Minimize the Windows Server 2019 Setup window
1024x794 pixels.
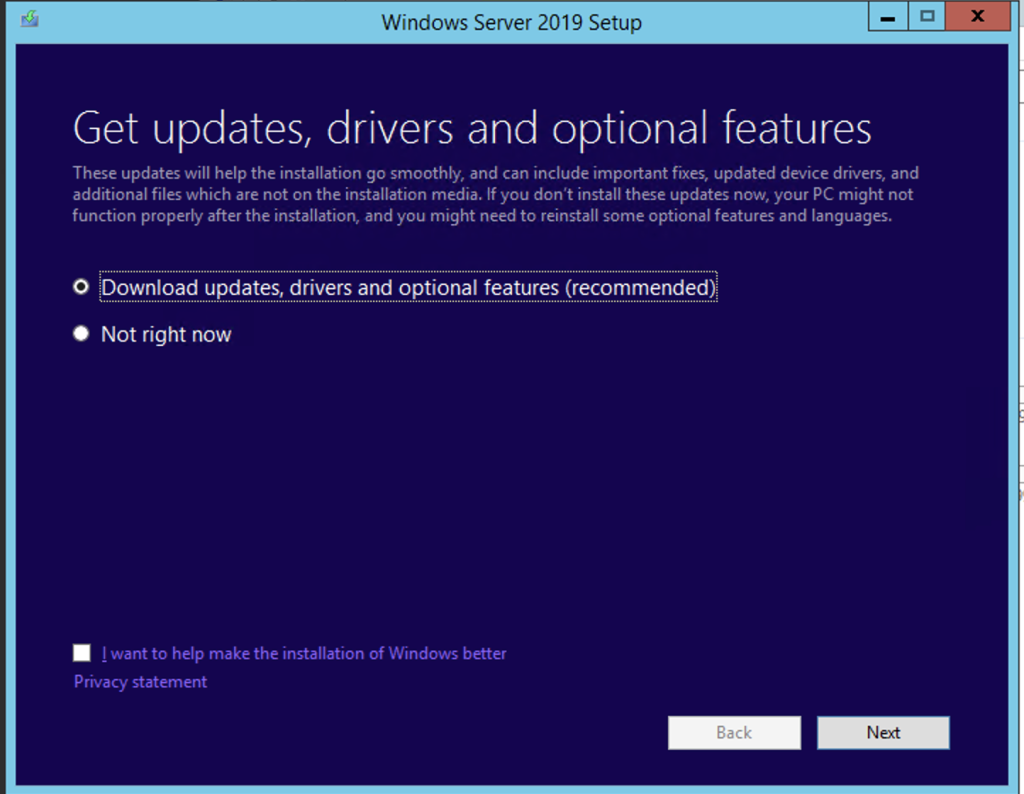[888, 18]
